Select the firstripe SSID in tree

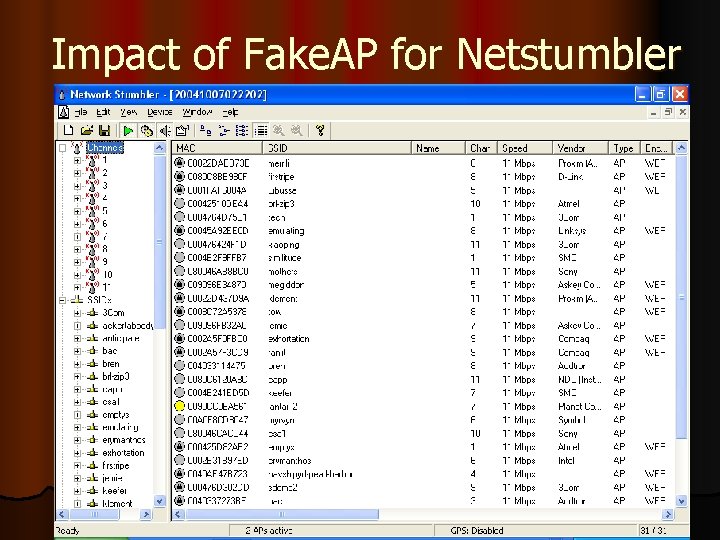tap(116, 466)
